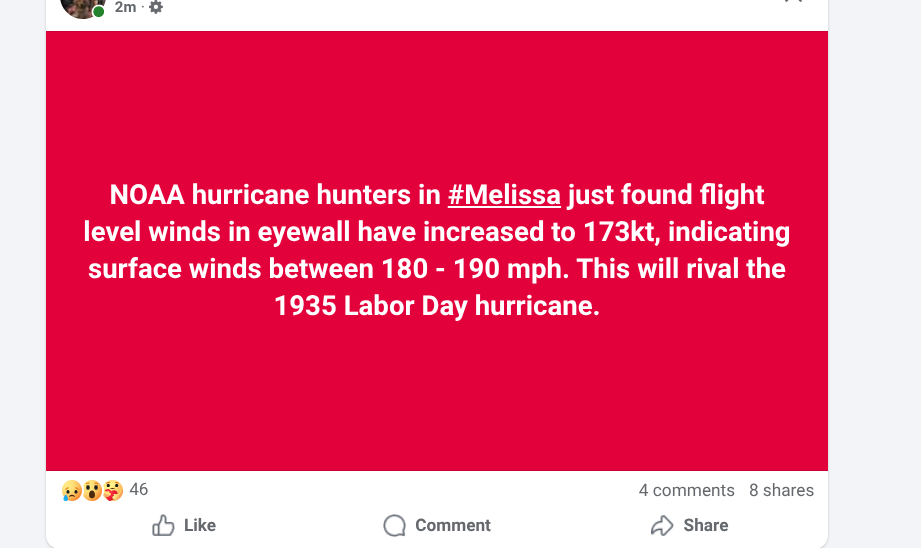The height and width of the screenshot is (548, 921).
Task: Click the 2m post timestamp
Action: tap(125, 7)
